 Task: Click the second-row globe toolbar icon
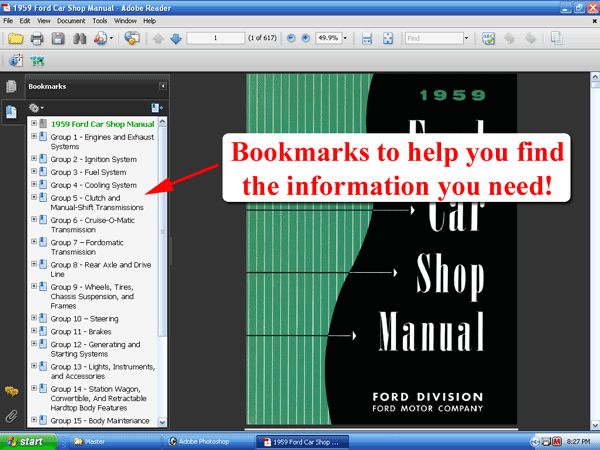pos(16,61)
